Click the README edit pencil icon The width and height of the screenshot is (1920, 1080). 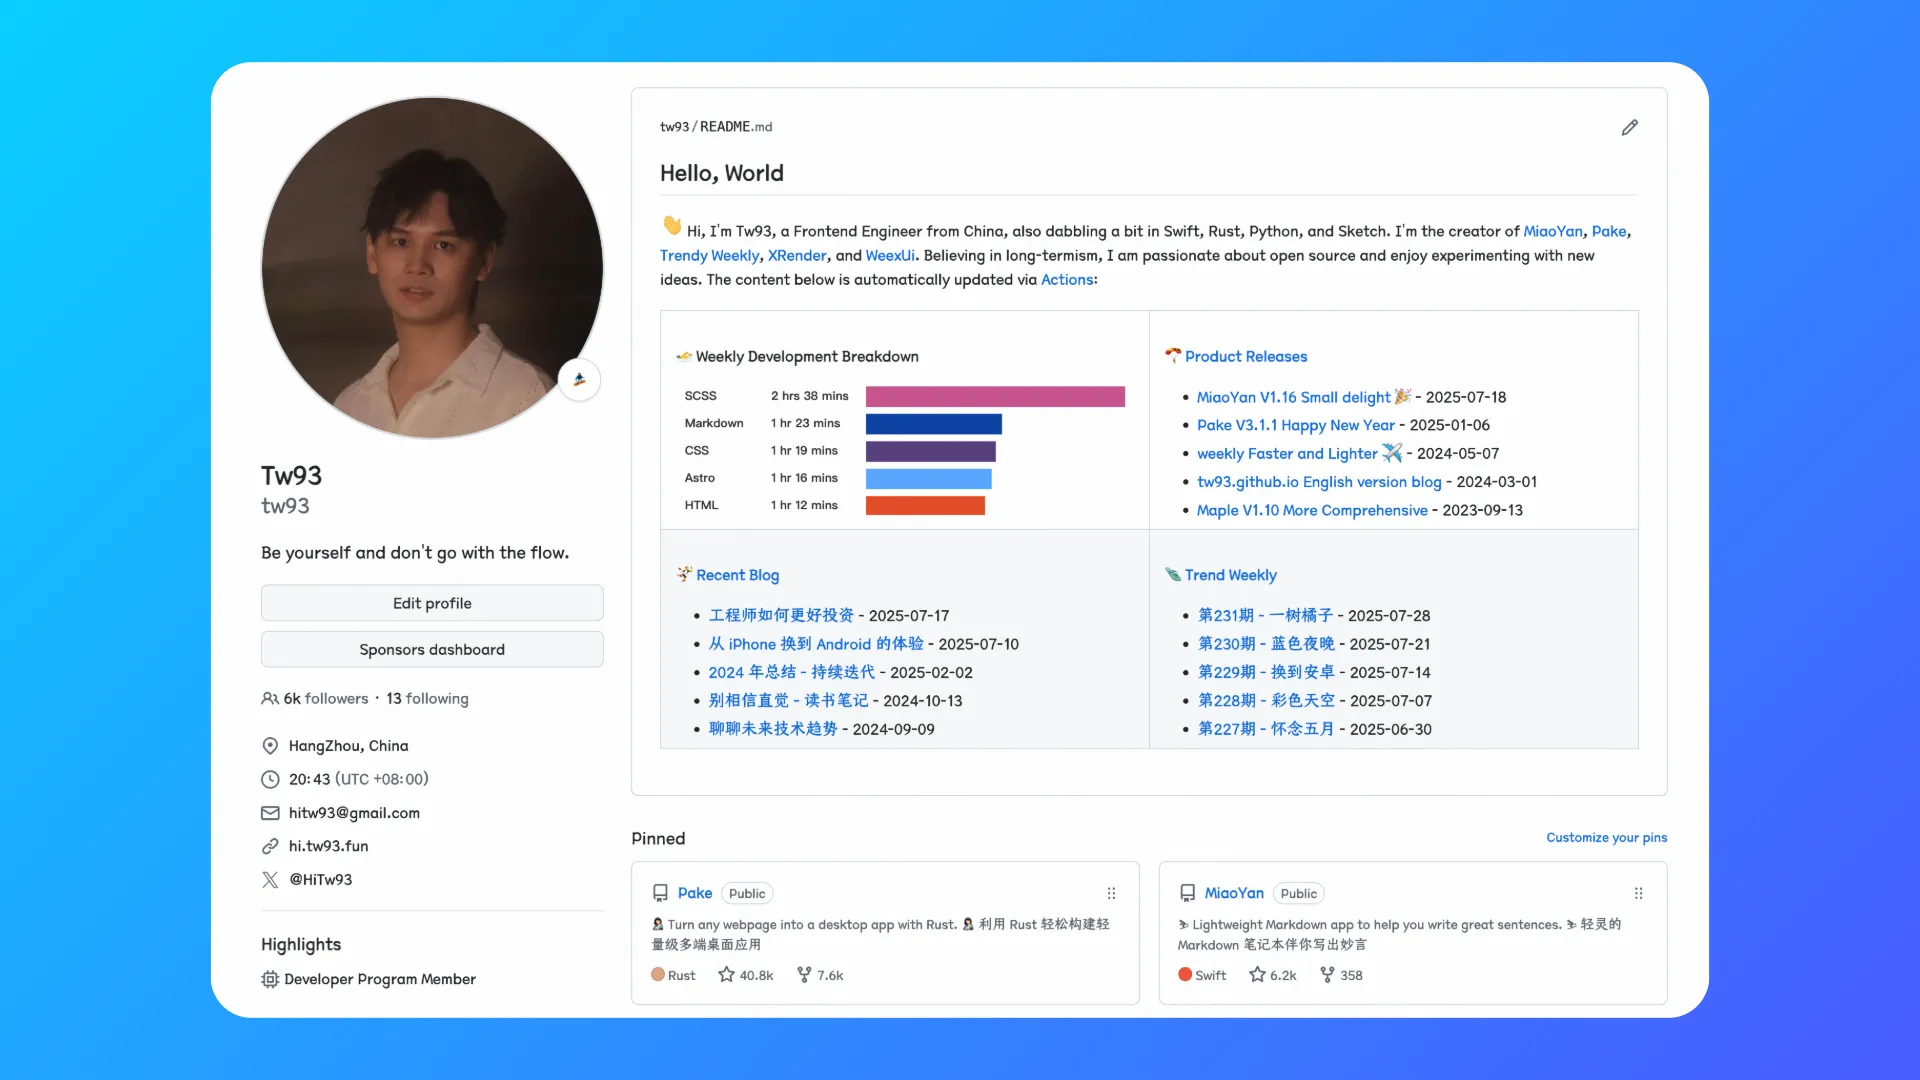click(x=1629, y=127)
